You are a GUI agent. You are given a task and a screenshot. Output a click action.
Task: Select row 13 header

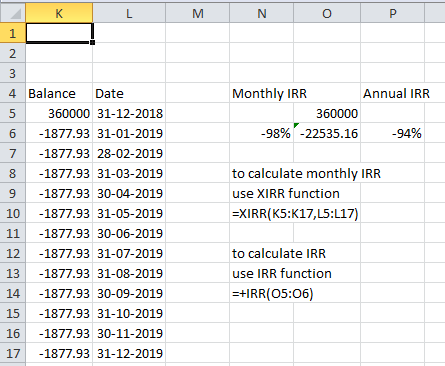pyautogui.click(x=13, y=273)
